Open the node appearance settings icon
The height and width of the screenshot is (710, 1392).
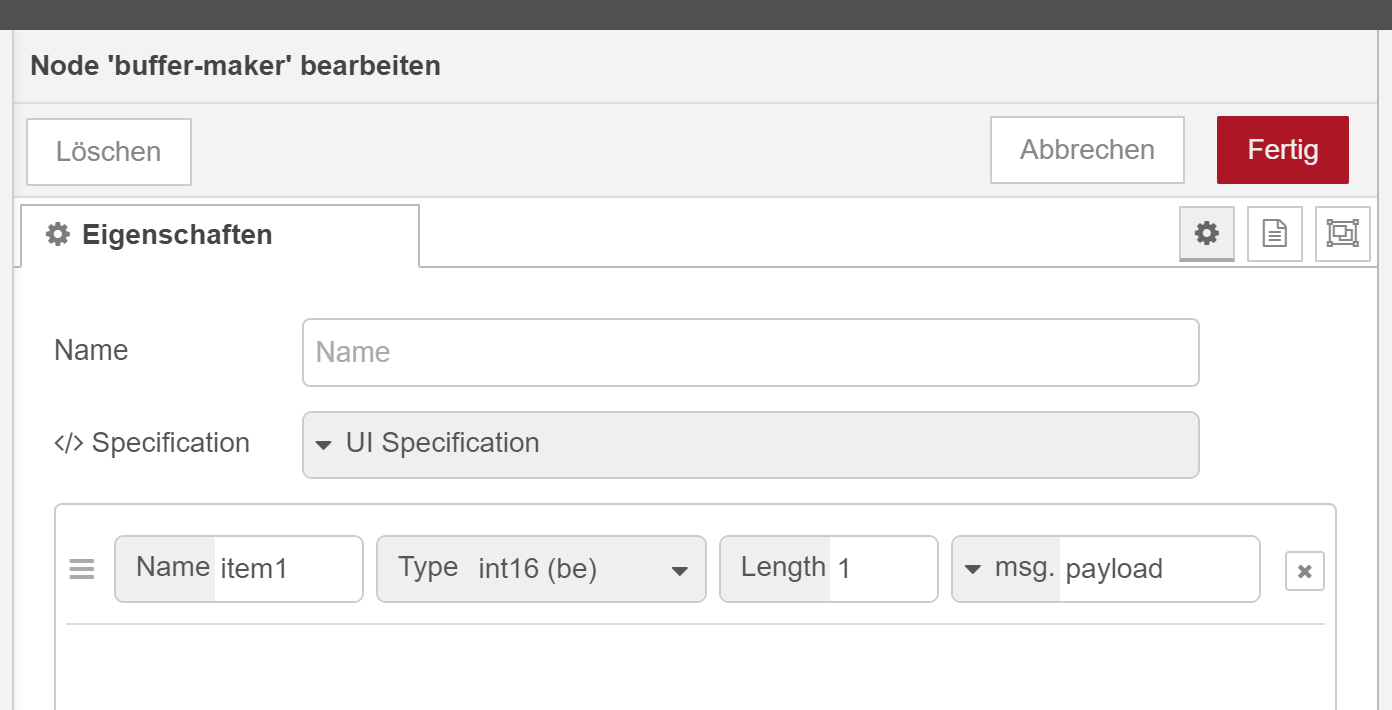pyautogui.click(x=1343, y=234)
